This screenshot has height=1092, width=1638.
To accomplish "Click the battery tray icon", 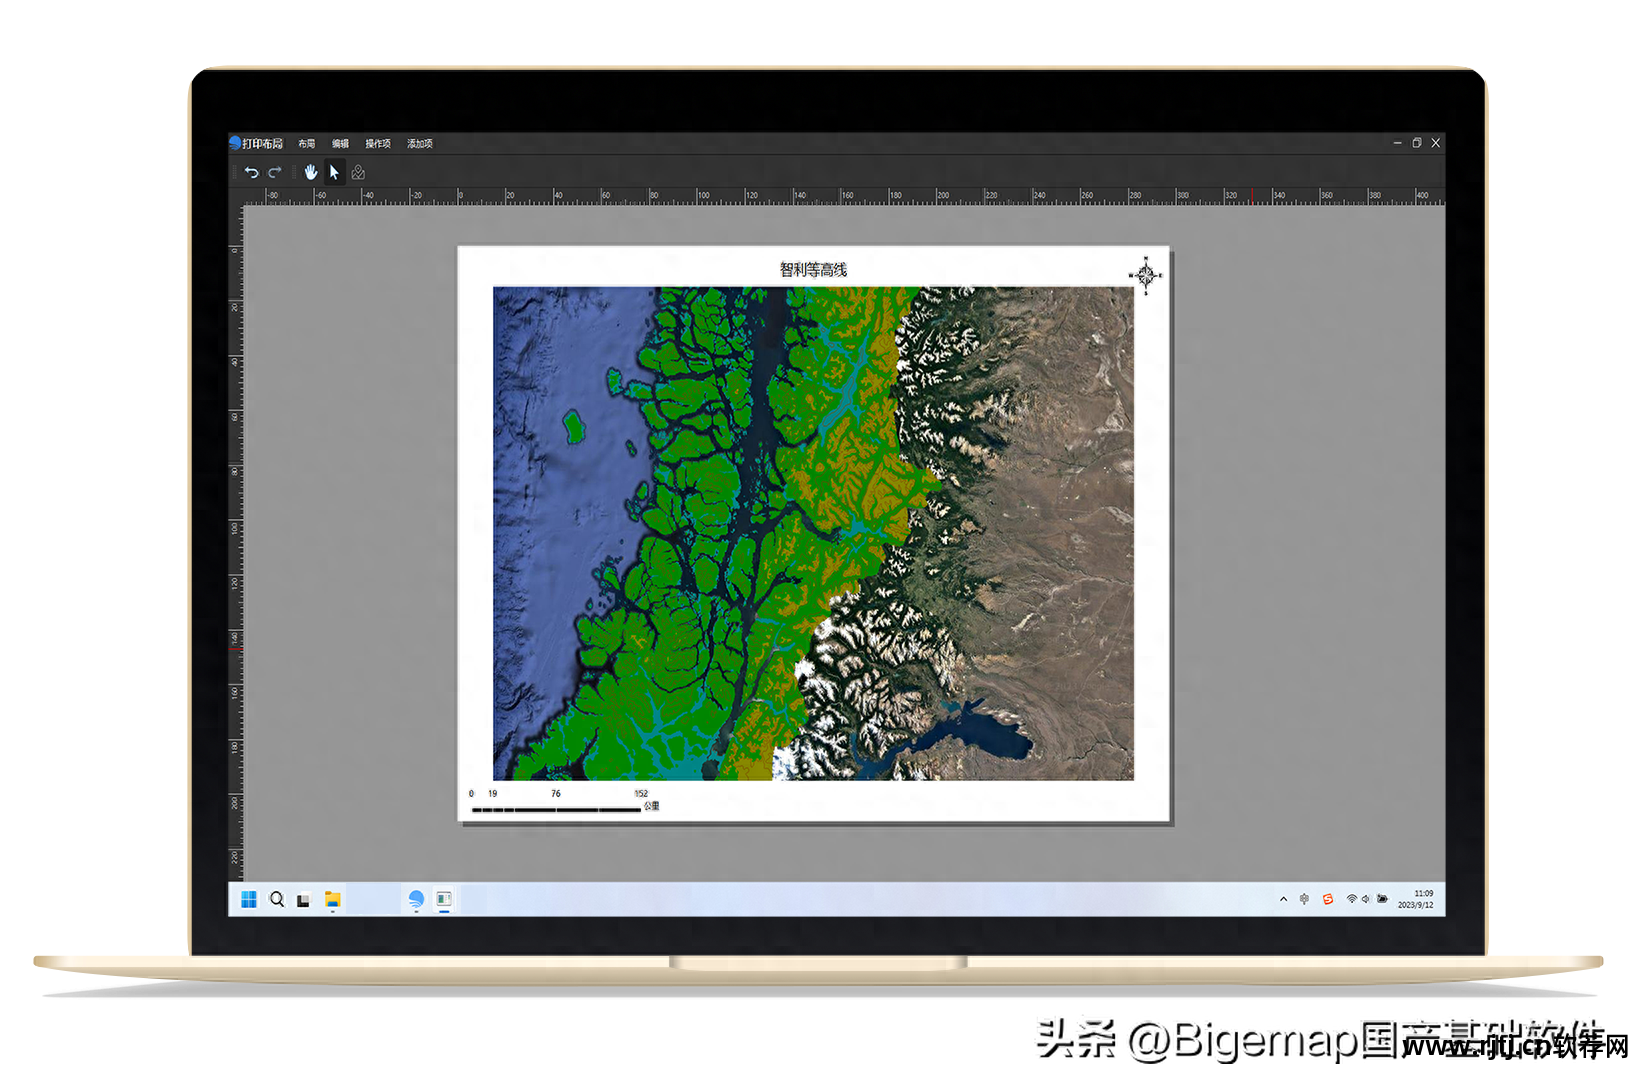I will point(1382,899).
